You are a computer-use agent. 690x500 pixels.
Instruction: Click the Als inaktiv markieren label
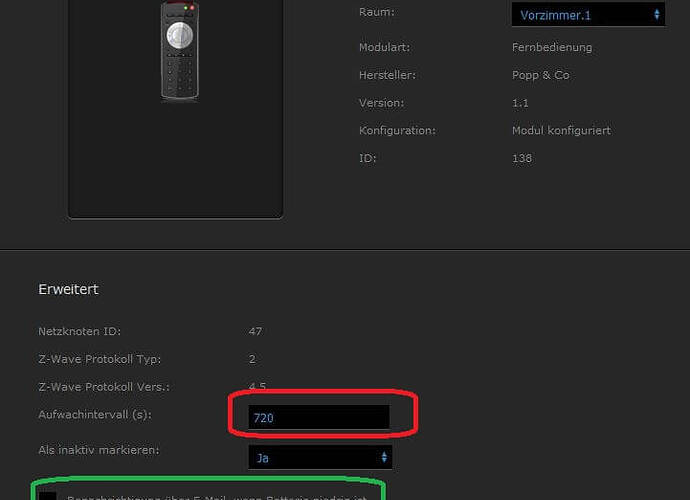click(x=99, y=450)
